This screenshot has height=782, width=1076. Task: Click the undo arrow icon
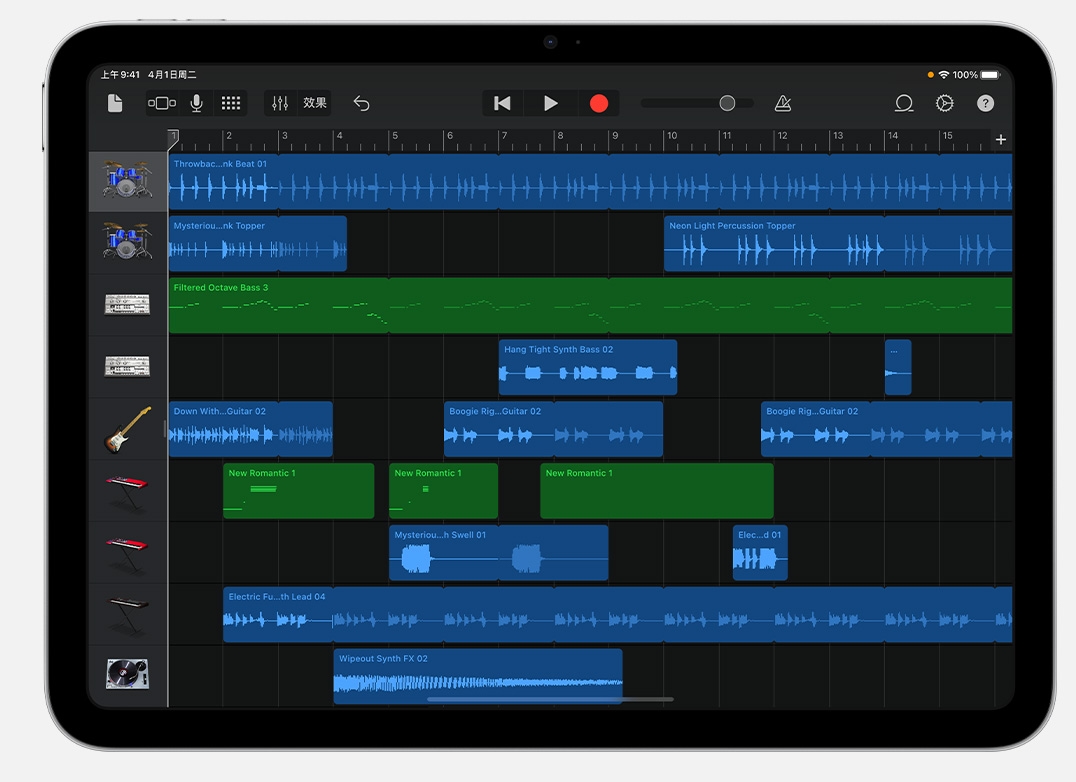362,103
